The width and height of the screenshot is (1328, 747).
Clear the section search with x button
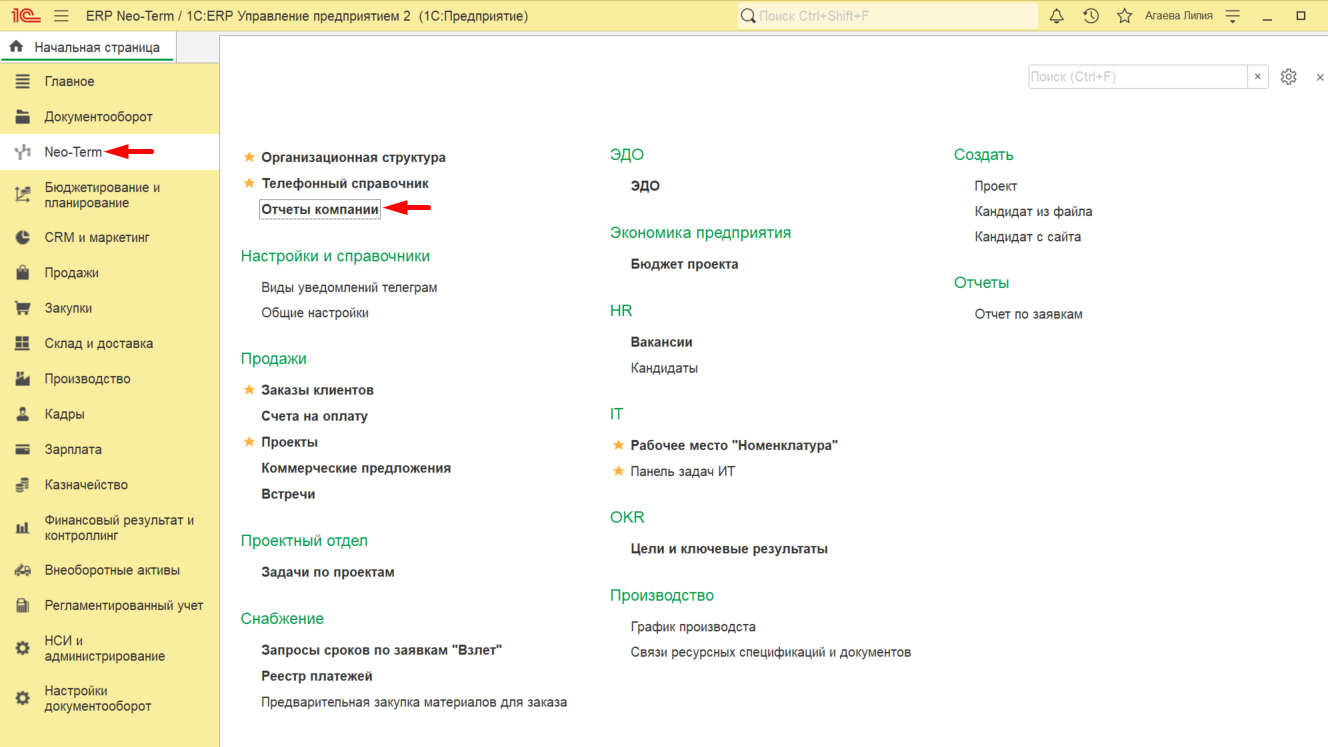point(1258,77)
